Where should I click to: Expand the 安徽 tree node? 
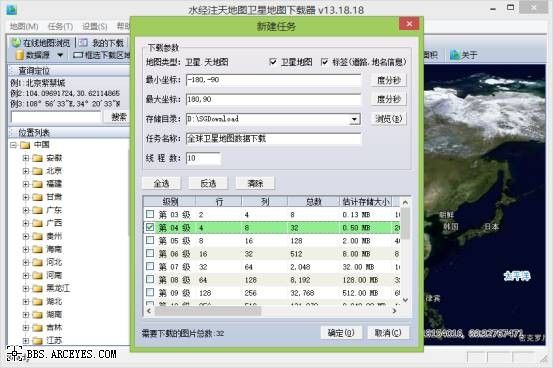26,158
